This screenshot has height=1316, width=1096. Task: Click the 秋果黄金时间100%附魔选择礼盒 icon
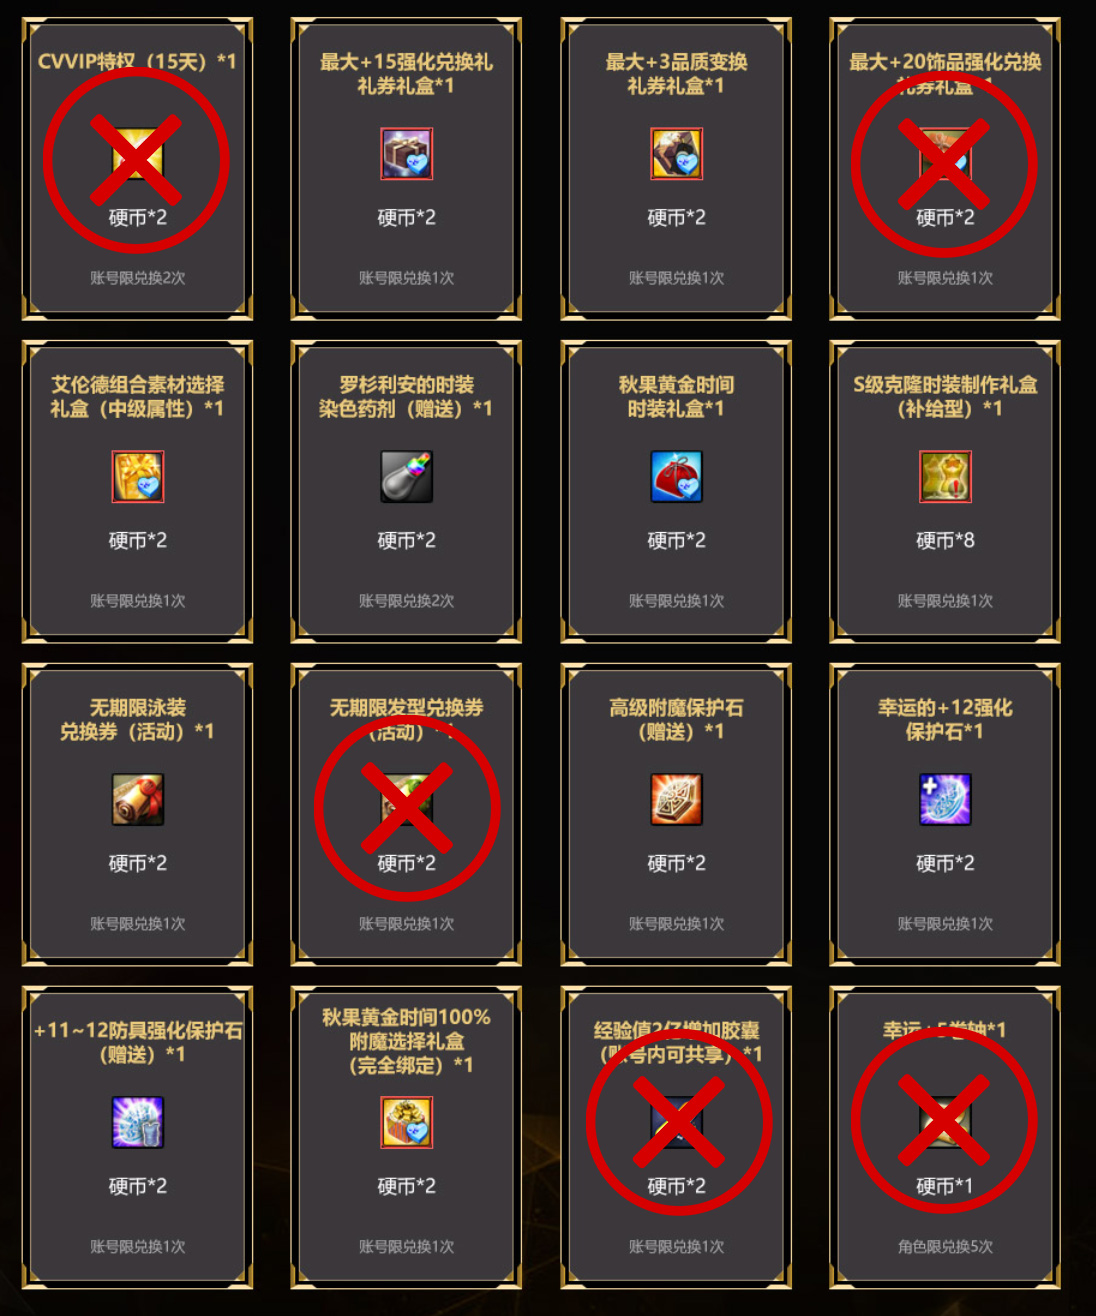[406, 1123]
